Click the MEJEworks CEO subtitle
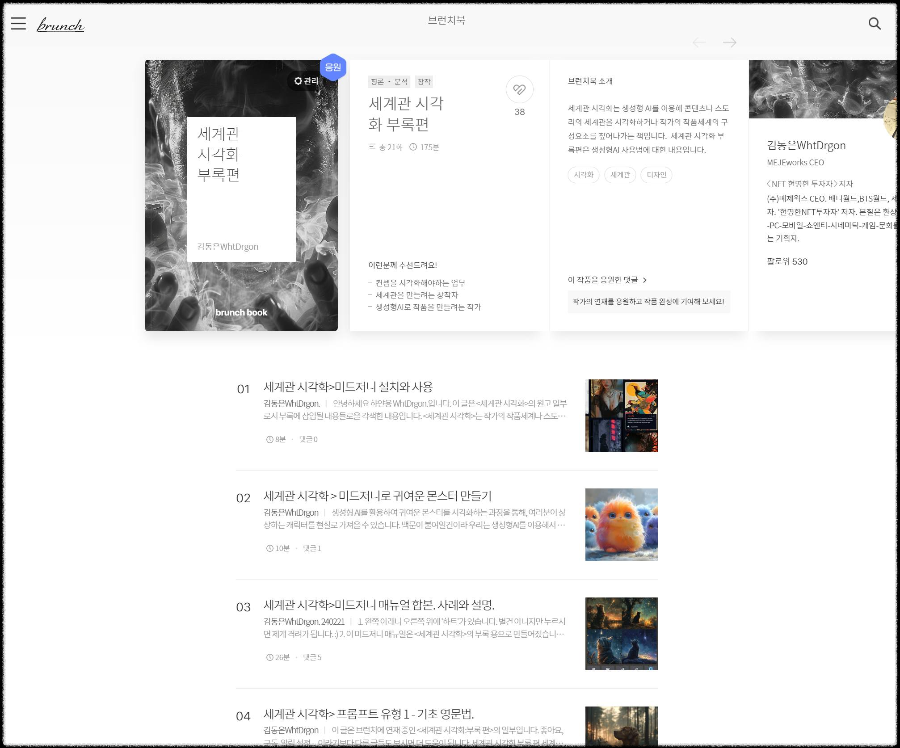900x748 pixels. pyautogui.click(x=795, y=162)
